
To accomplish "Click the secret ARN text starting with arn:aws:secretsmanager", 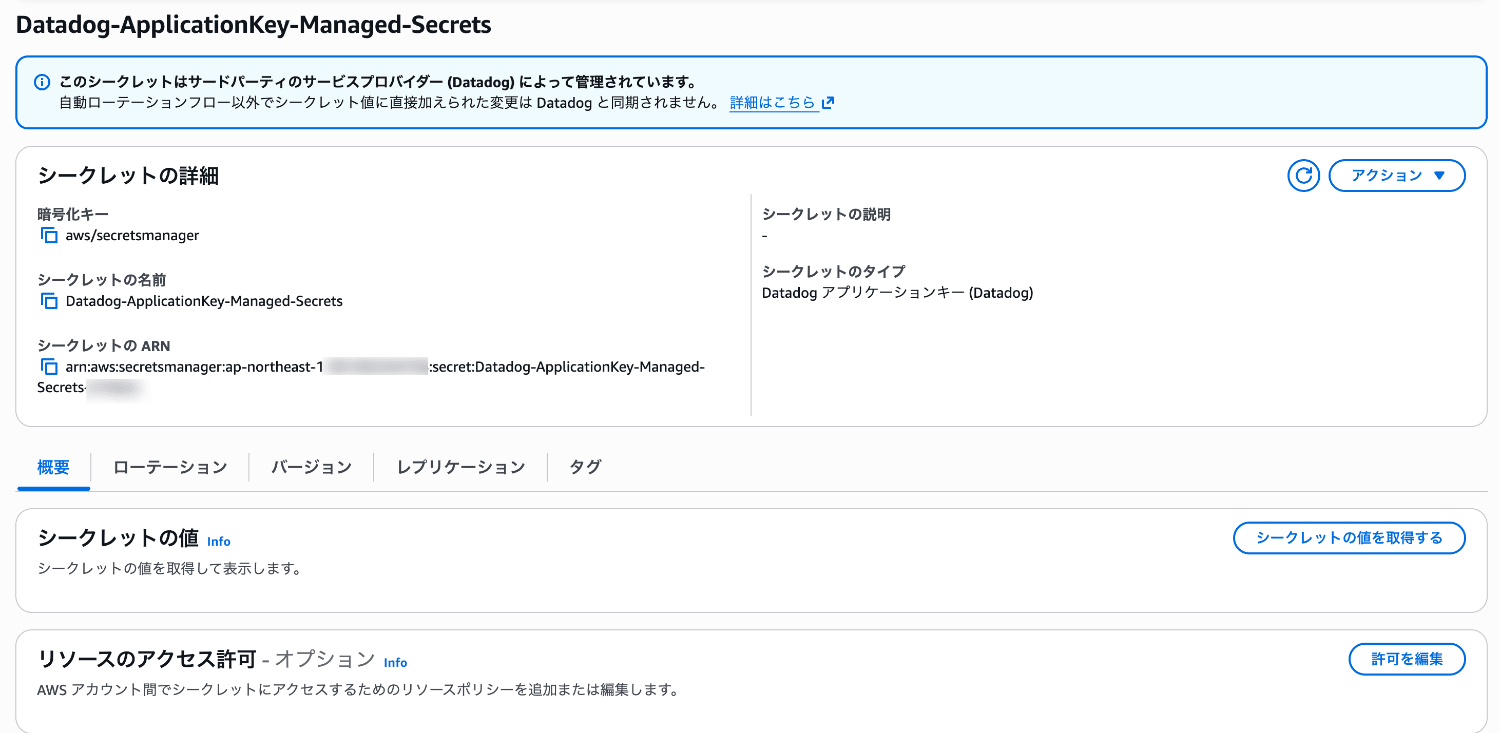I will (371, 377).
